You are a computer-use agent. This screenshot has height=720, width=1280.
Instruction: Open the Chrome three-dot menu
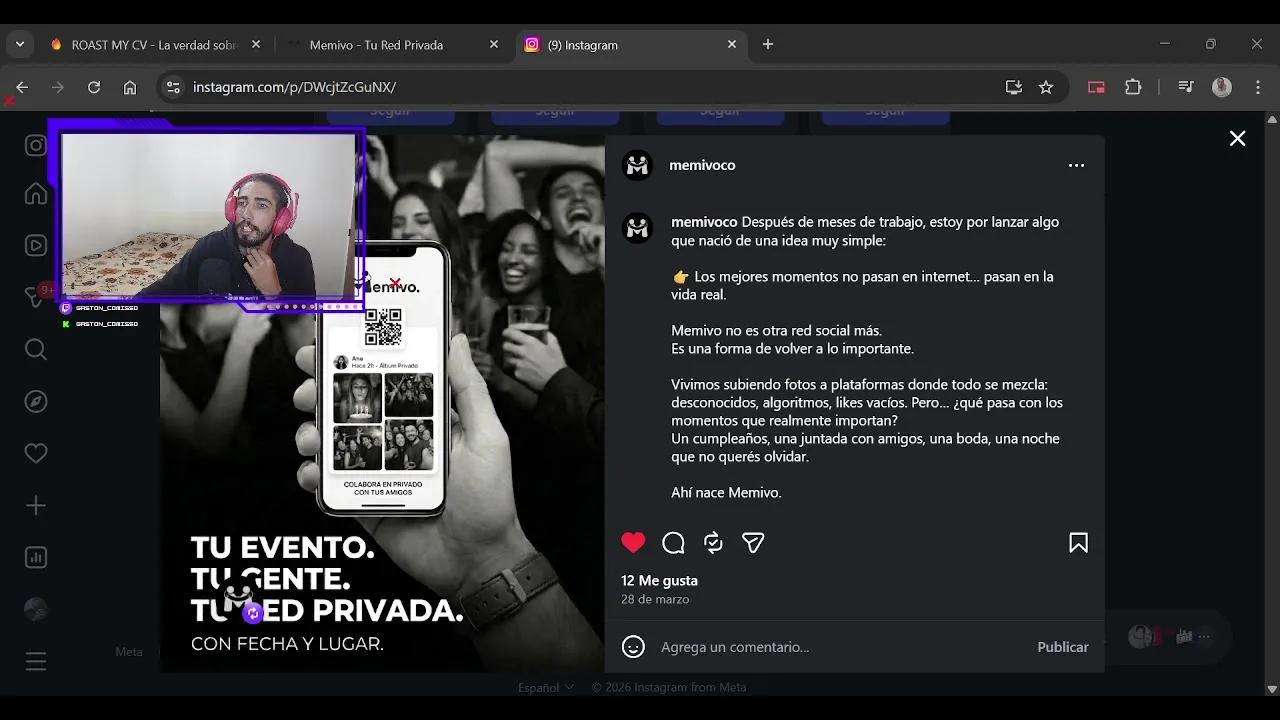[x=1258, y=87]
